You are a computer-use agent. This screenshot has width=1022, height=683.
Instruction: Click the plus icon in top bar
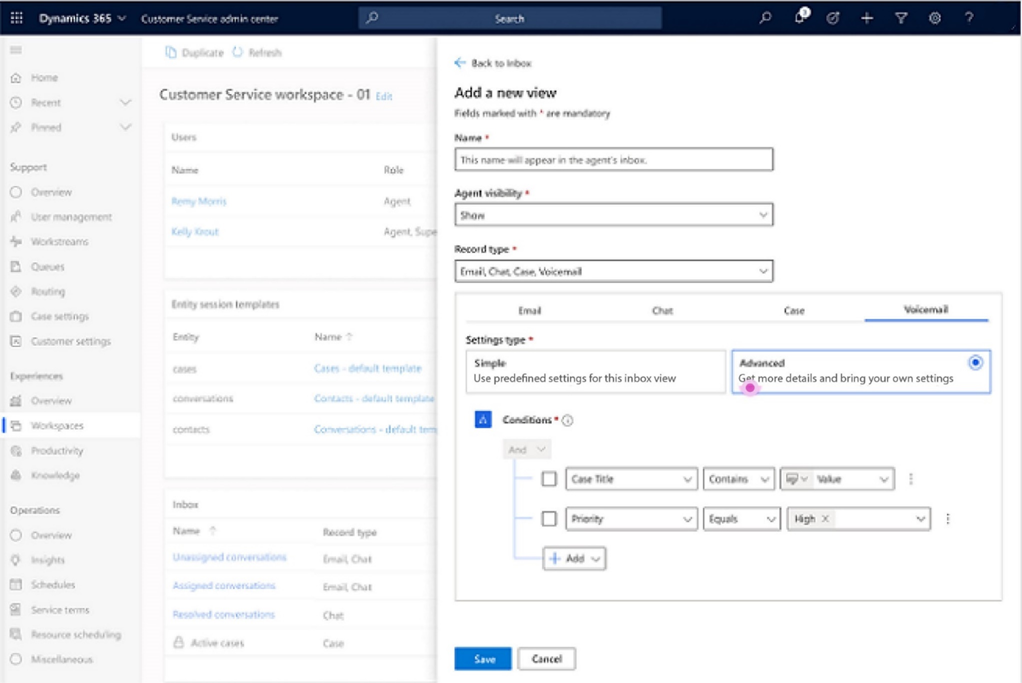(867, 18)
